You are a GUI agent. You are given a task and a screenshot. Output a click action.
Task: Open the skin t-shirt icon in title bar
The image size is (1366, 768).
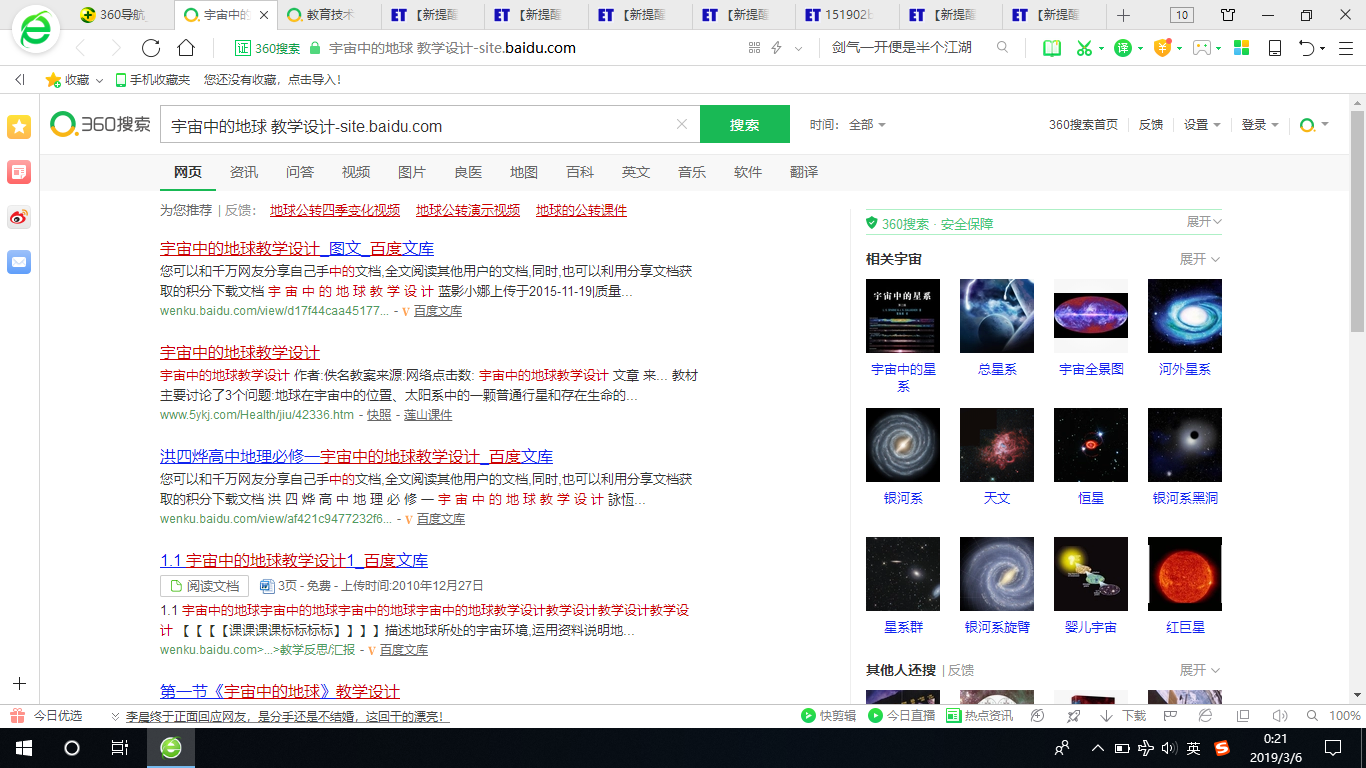pyautogui.click(x=1228, y=15)
